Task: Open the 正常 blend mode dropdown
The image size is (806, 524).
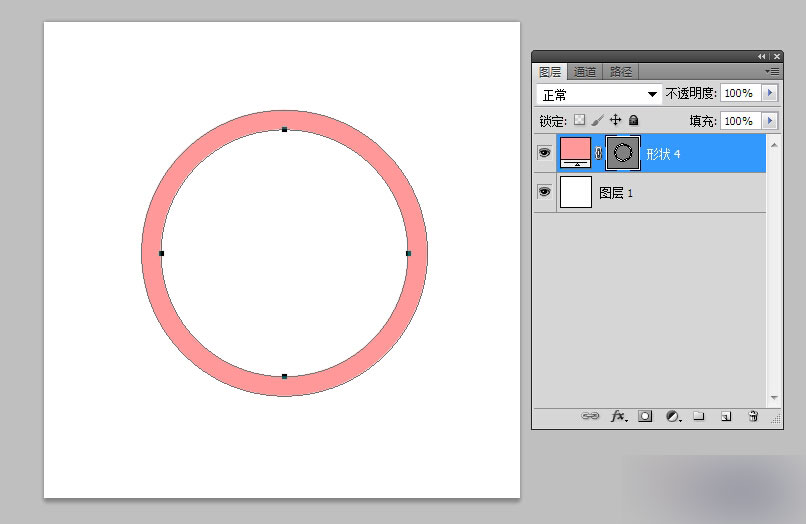Action: tap(598, 95)
